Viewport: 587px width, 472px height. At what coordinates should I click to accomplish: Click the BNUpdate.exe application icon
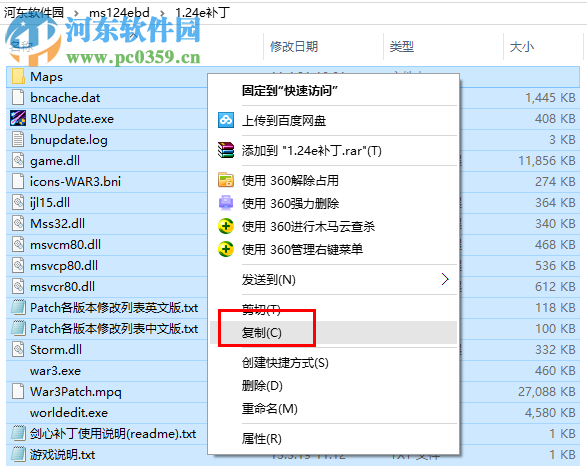tap(18, 119)
